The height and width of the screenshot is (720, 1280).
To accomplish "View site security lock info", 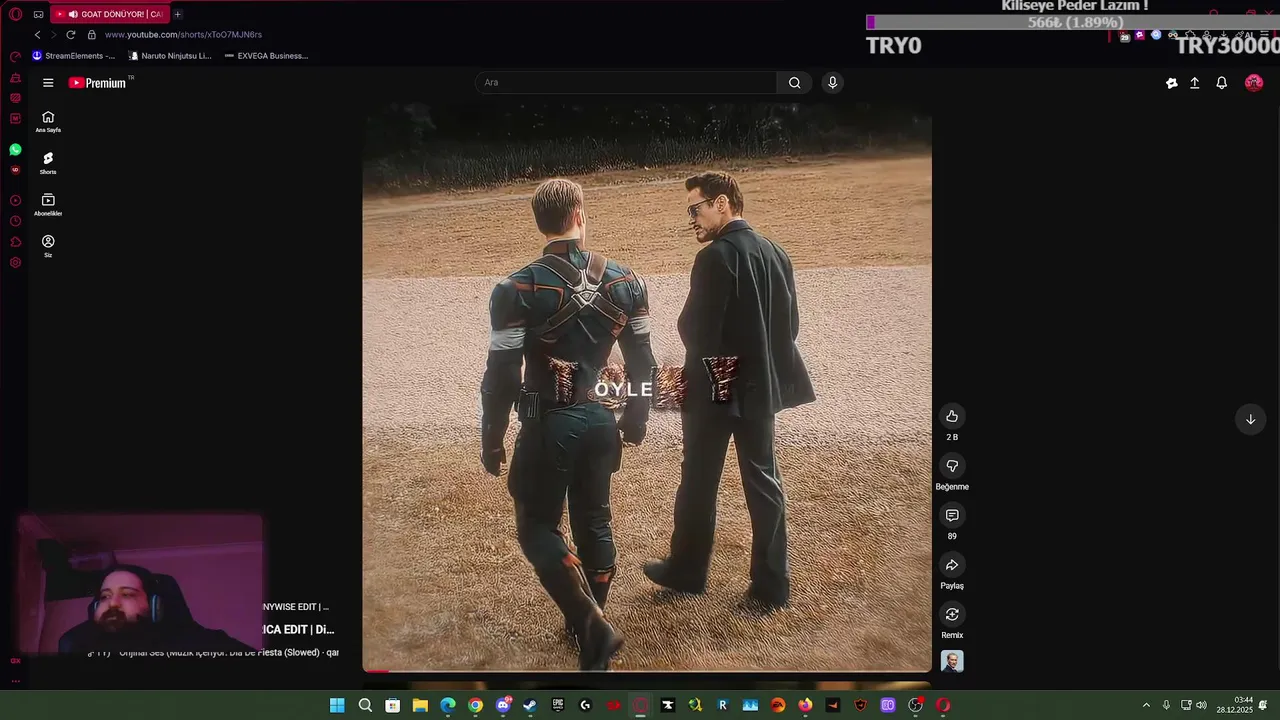I will click(92, 34).
